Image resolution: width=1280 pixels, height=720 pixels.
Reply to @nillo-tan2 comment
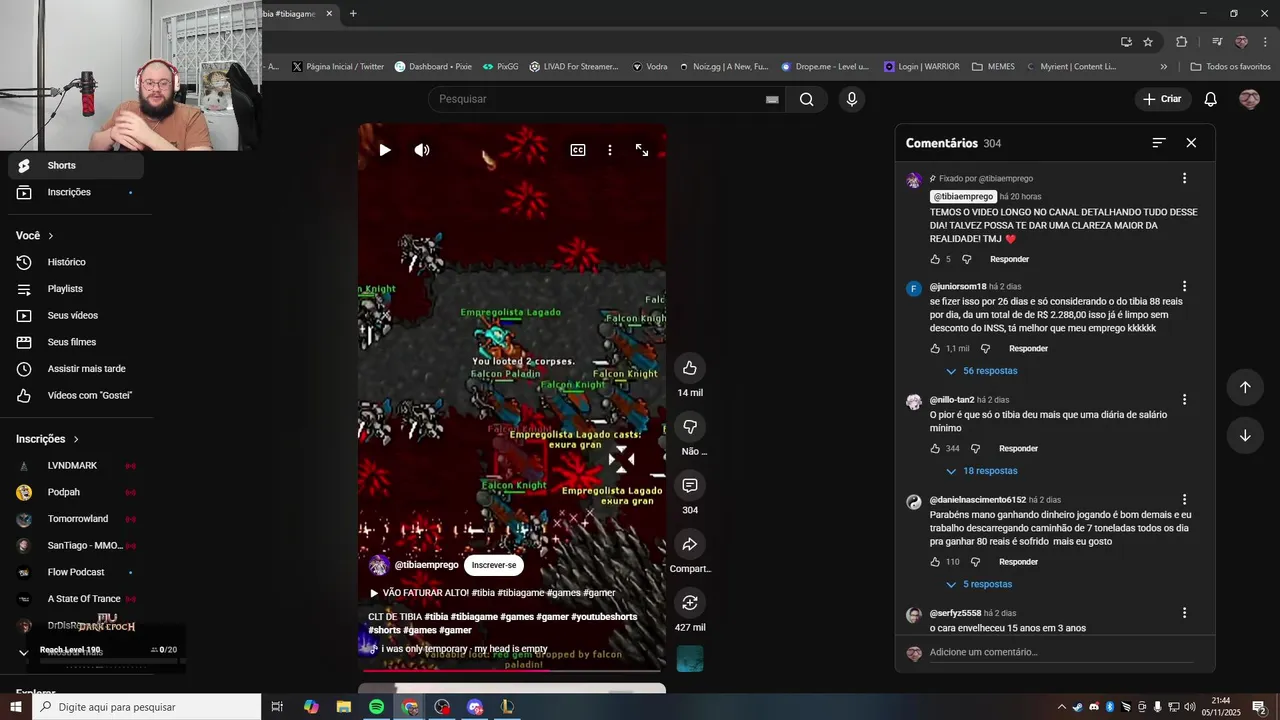[x=1018, y=448]
